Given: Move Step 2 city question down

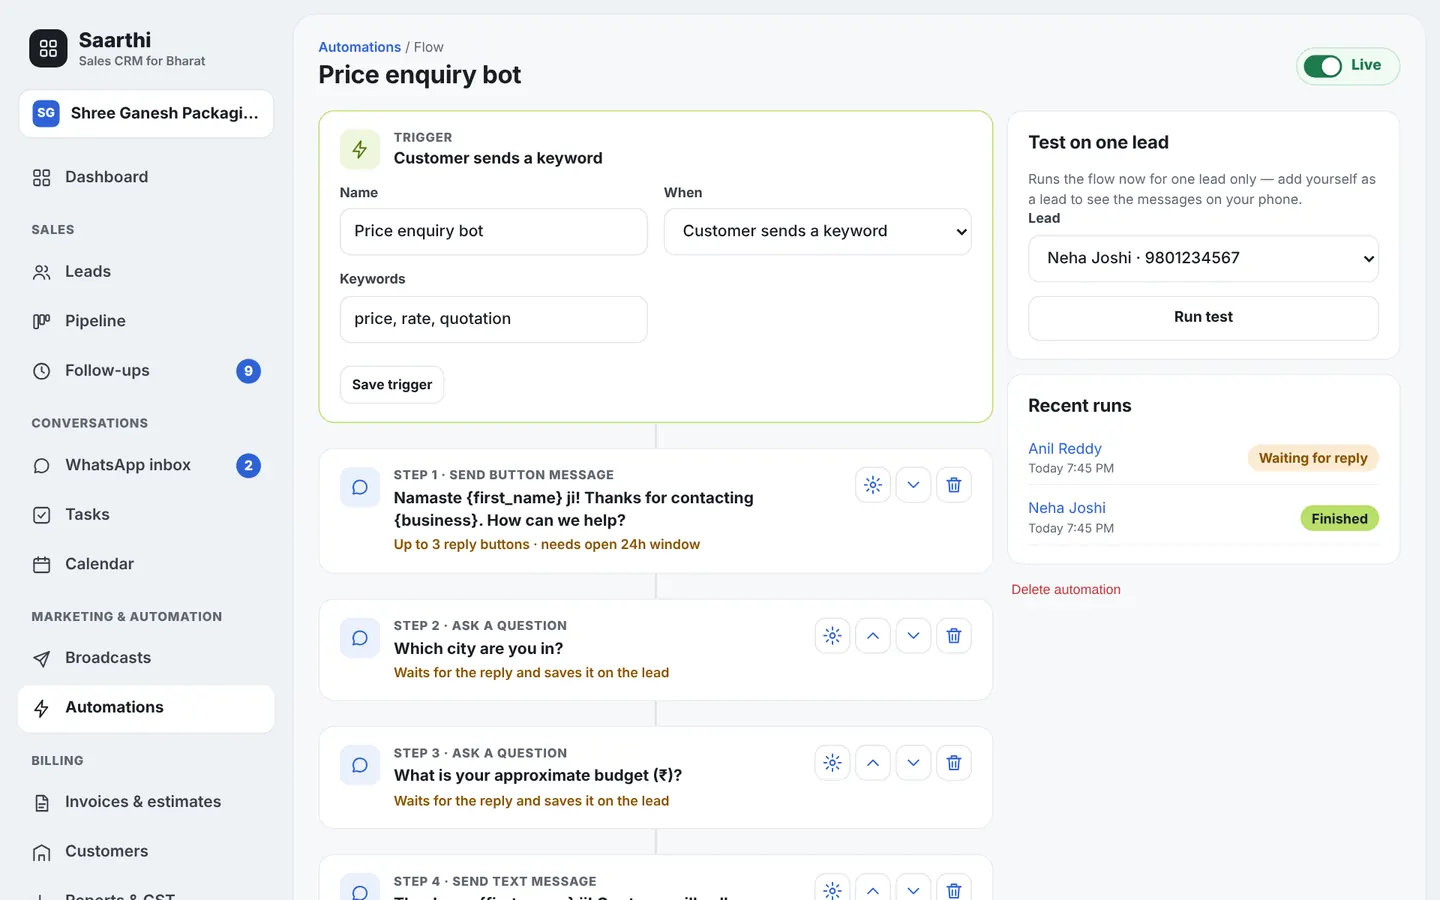Looking at the screenshot, I should point(913,636).
